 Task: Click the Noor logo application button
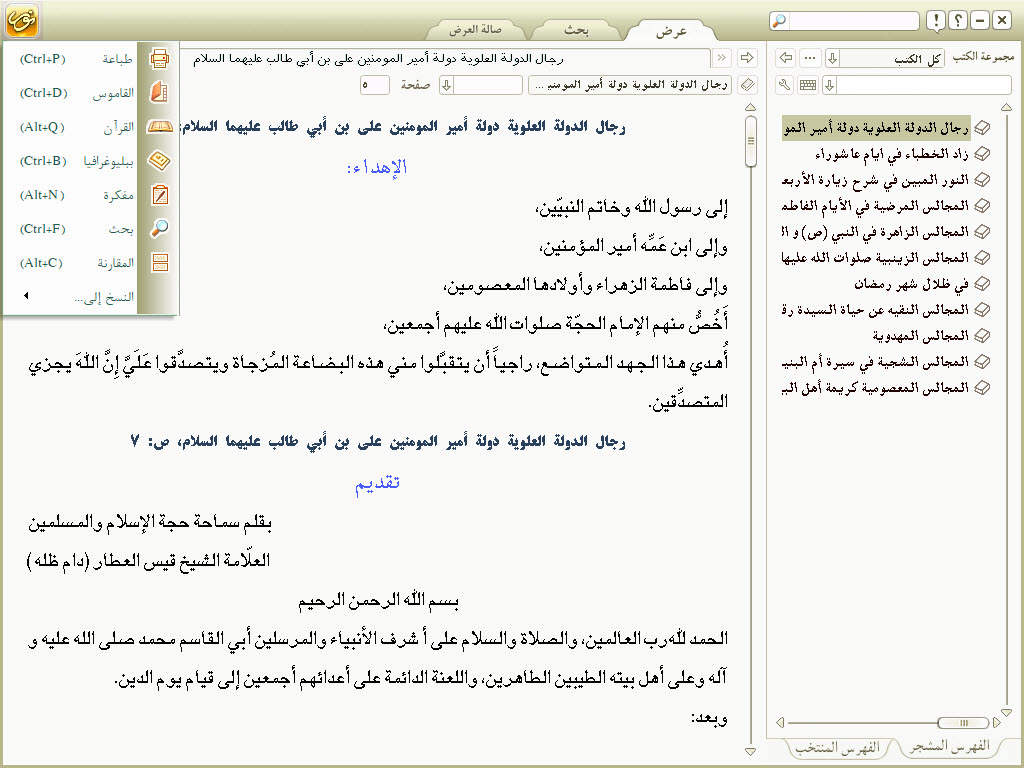point(20,20)
